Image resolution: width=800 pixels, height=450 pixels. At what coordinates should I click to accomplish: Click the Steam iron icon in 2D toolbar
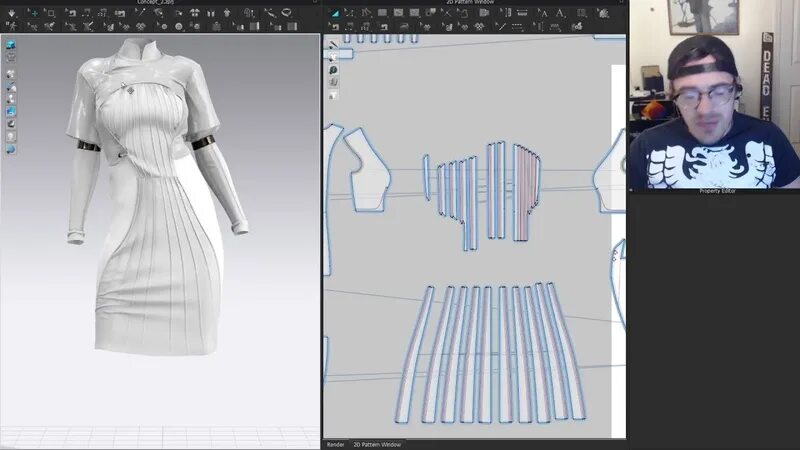[404, 27]
